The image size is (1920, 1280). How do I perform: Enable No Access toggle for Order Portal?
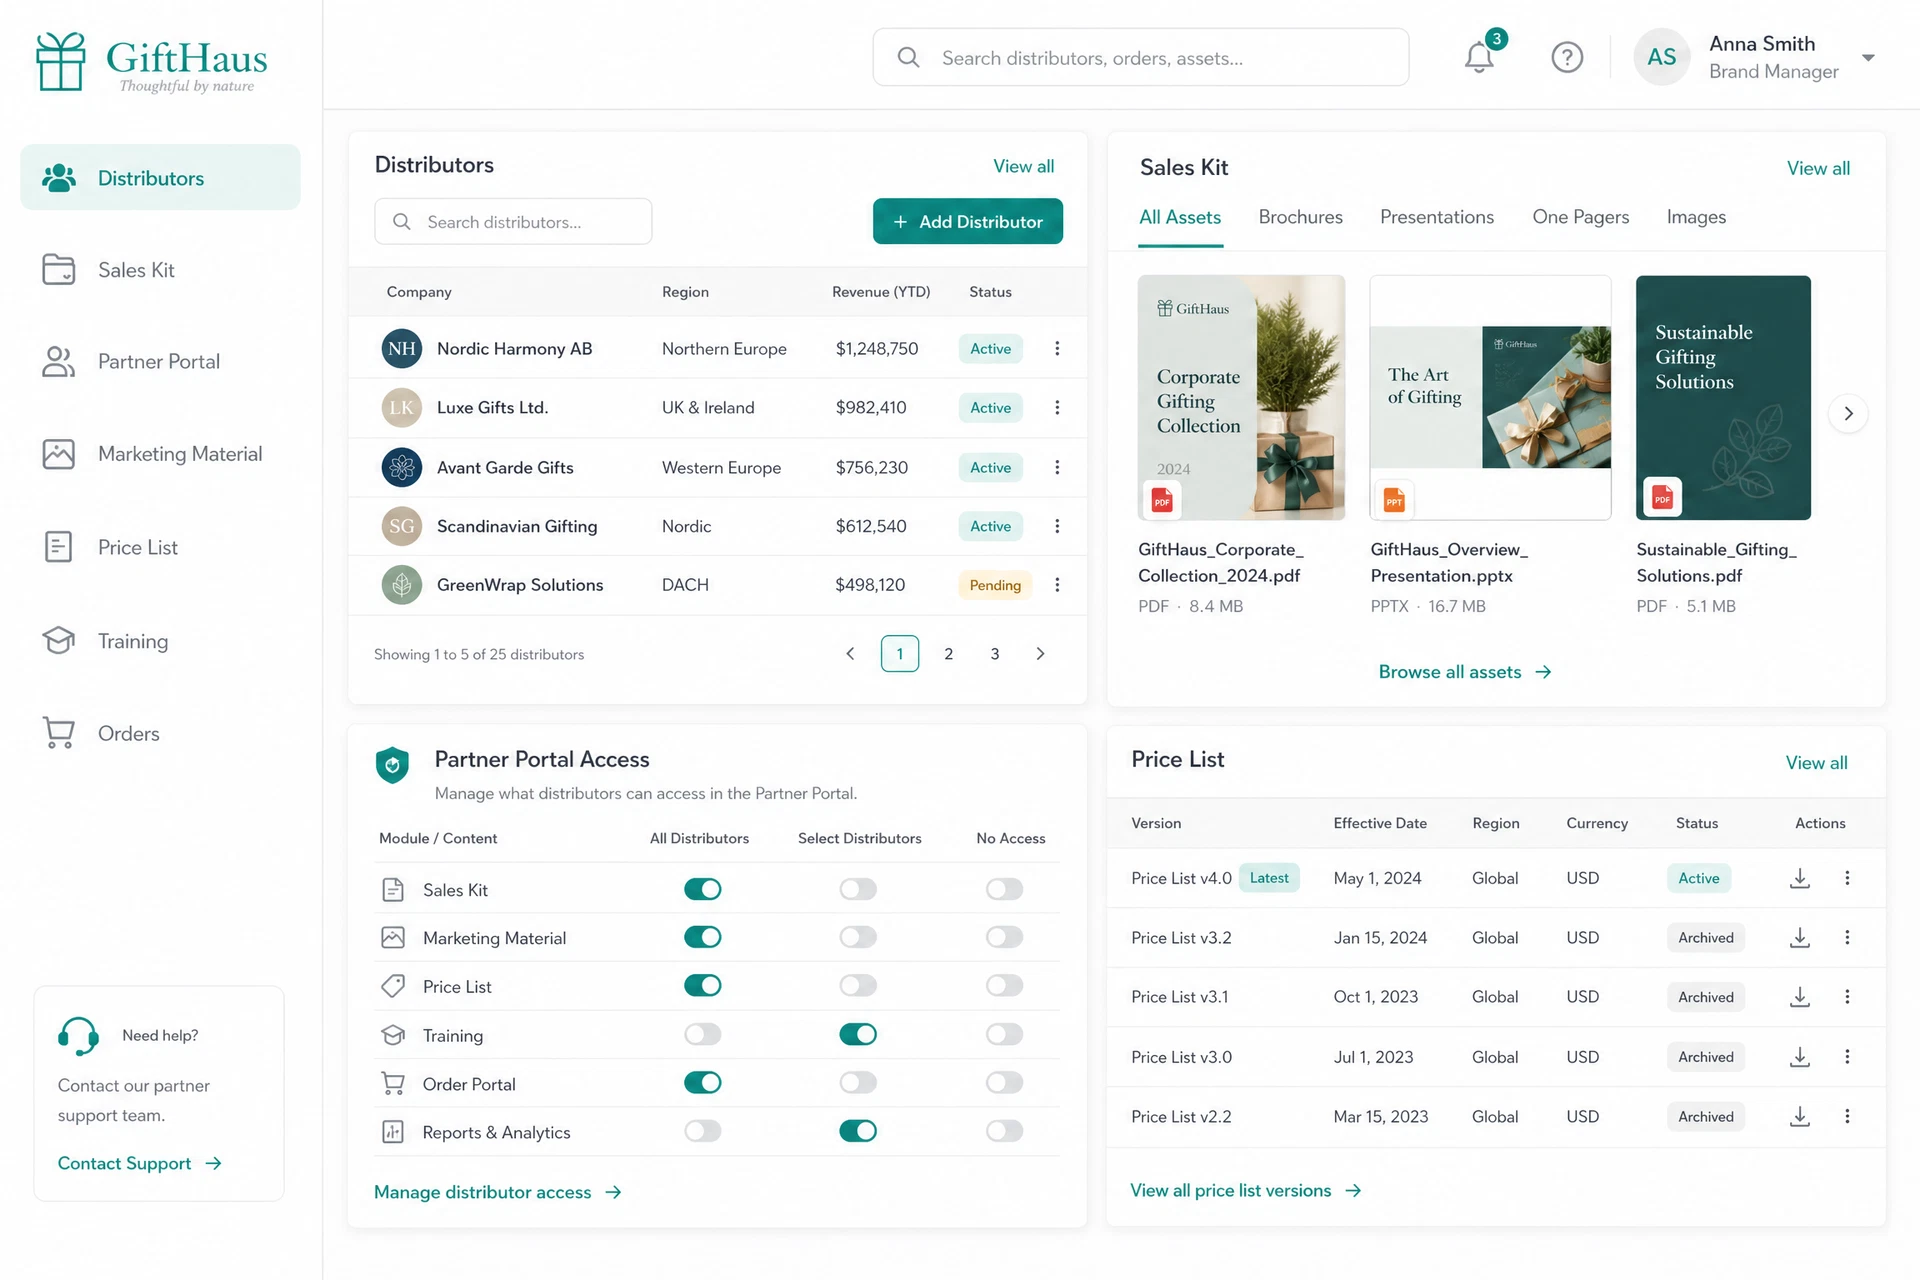click(1004, 1083)
